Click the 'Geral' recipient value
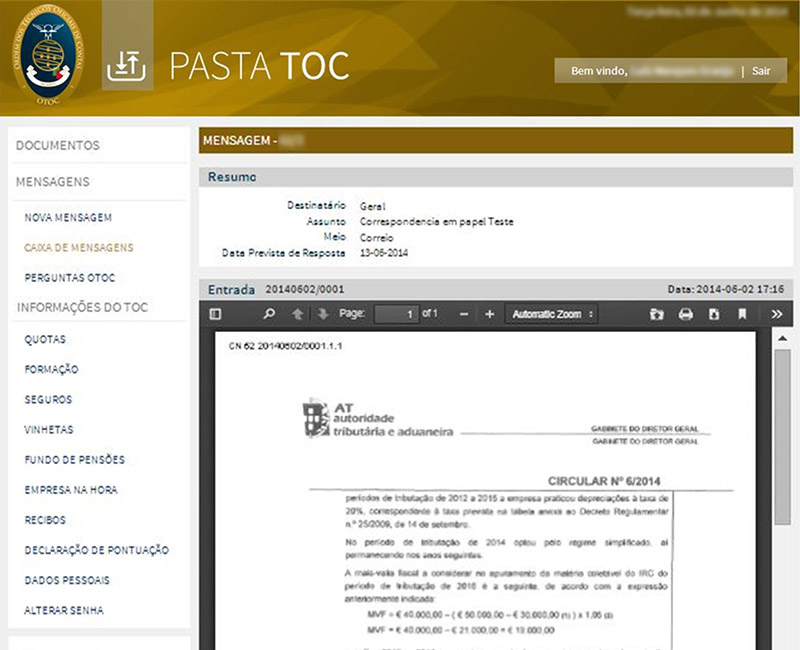The width and height of the screenshot is (800, 650). (x=372, y=206)
